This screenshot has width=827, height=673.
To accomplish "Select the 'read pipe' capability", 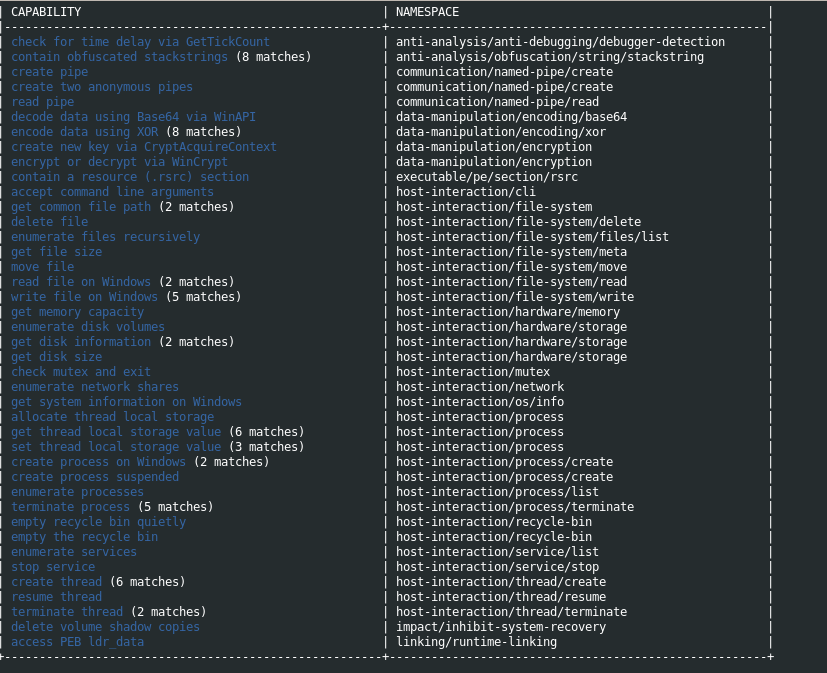I will click(x=42, y=102).
